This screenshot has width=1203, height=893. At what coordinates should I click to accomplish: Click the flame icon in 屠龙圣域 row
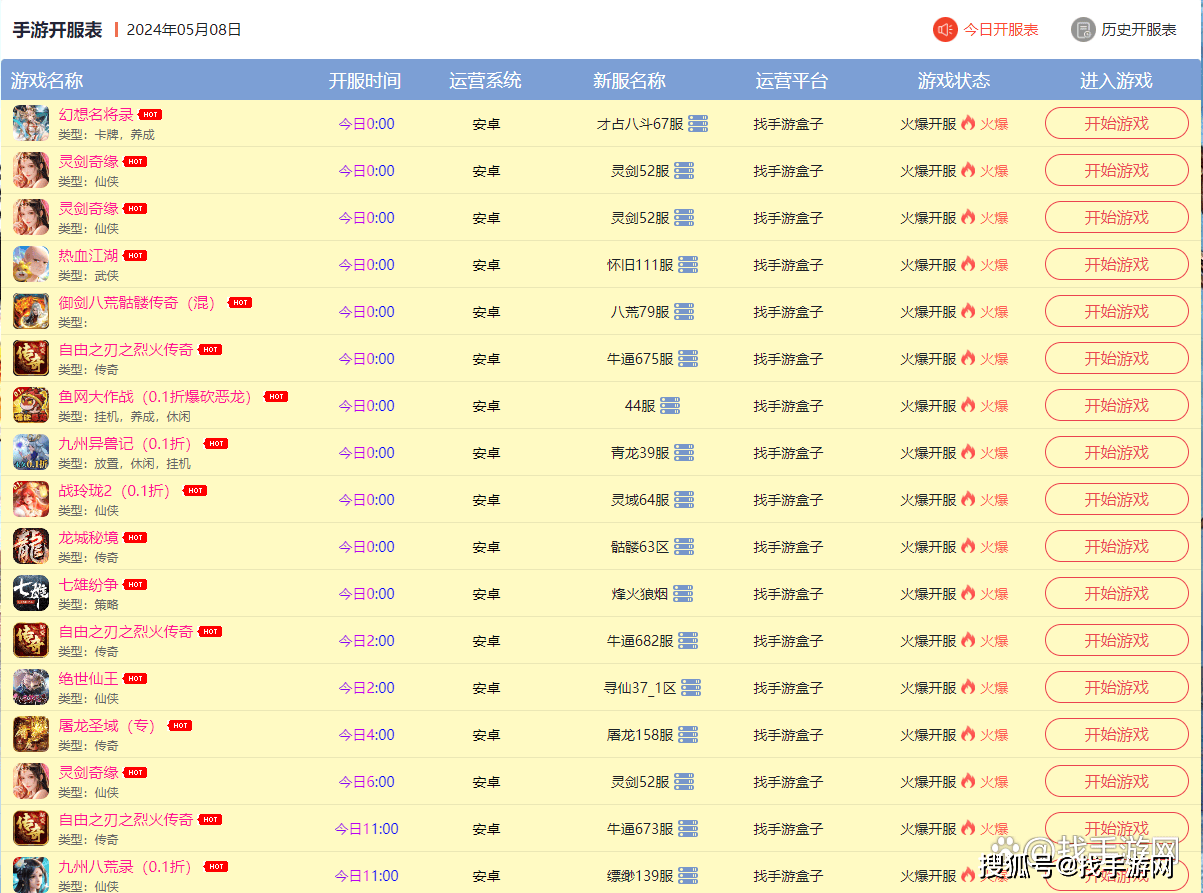pos(967,734)
